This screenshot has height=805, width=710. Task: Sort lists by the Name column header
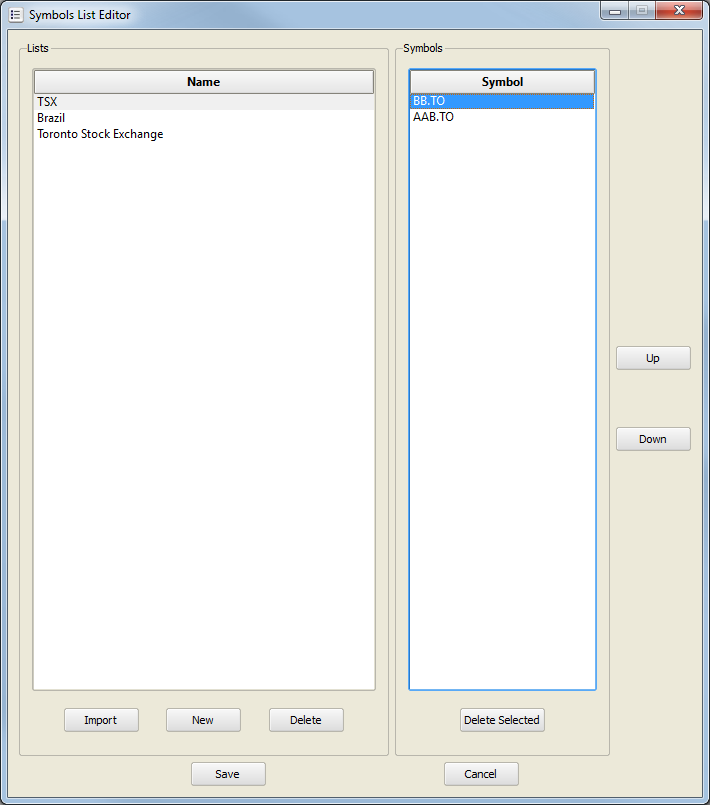(204, 82)
